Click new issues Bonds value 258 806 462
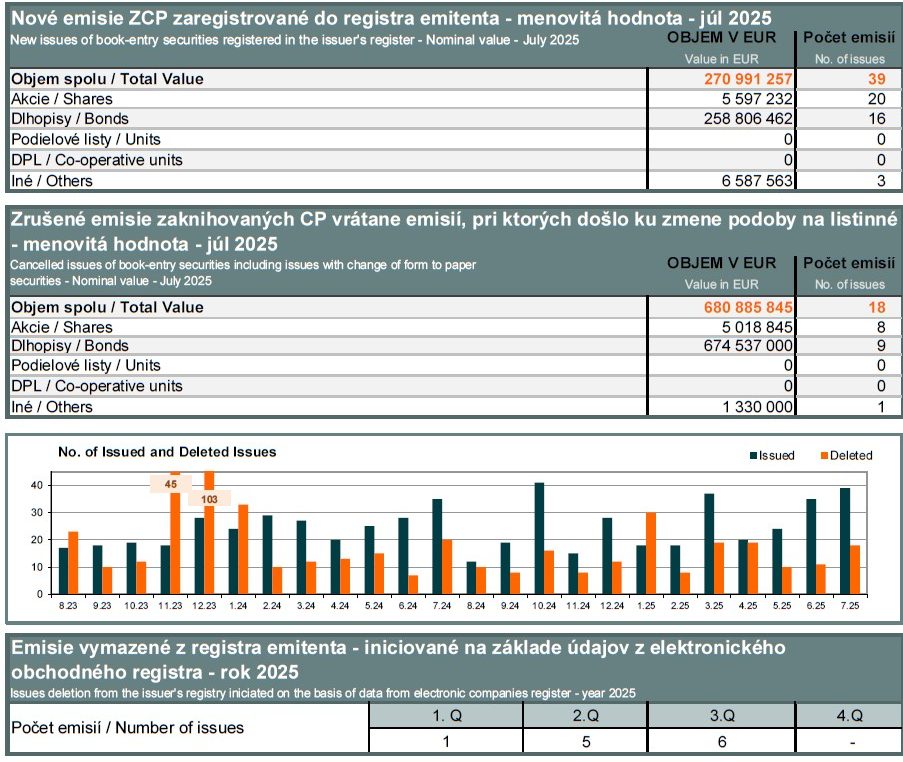This screenshot has width=903, height=762. (748, 119)
